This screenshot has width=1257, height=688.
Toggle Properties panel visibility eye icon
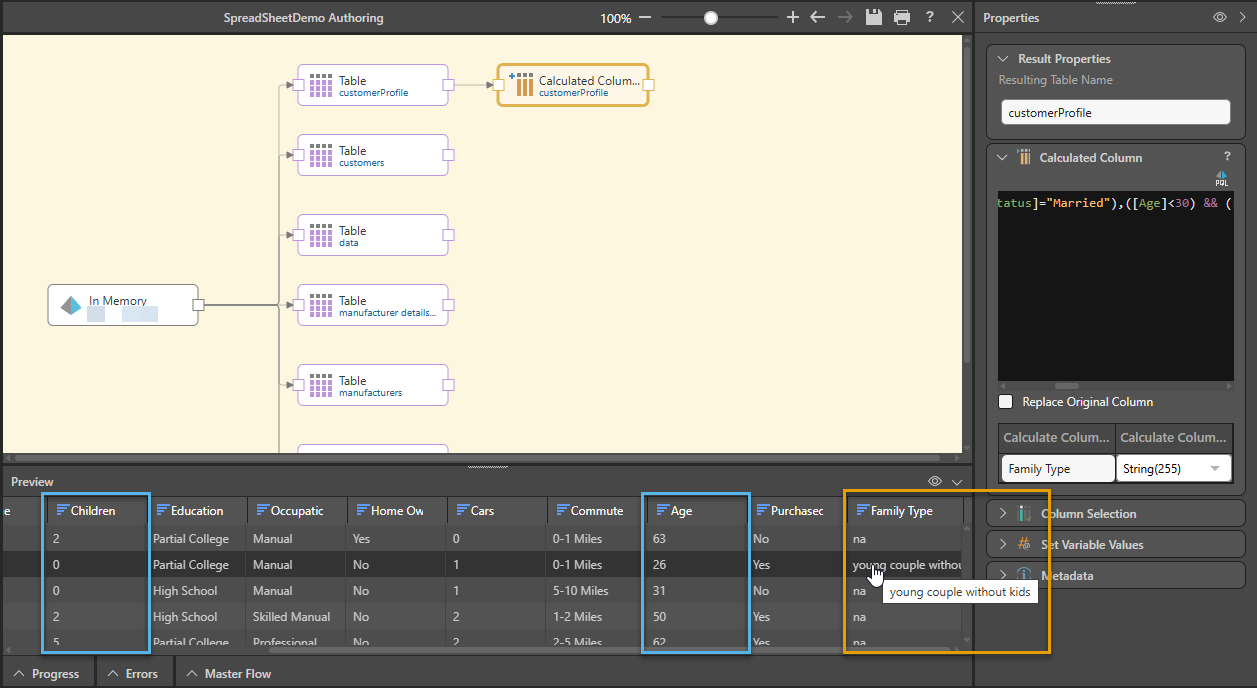tap(1220, 17)
